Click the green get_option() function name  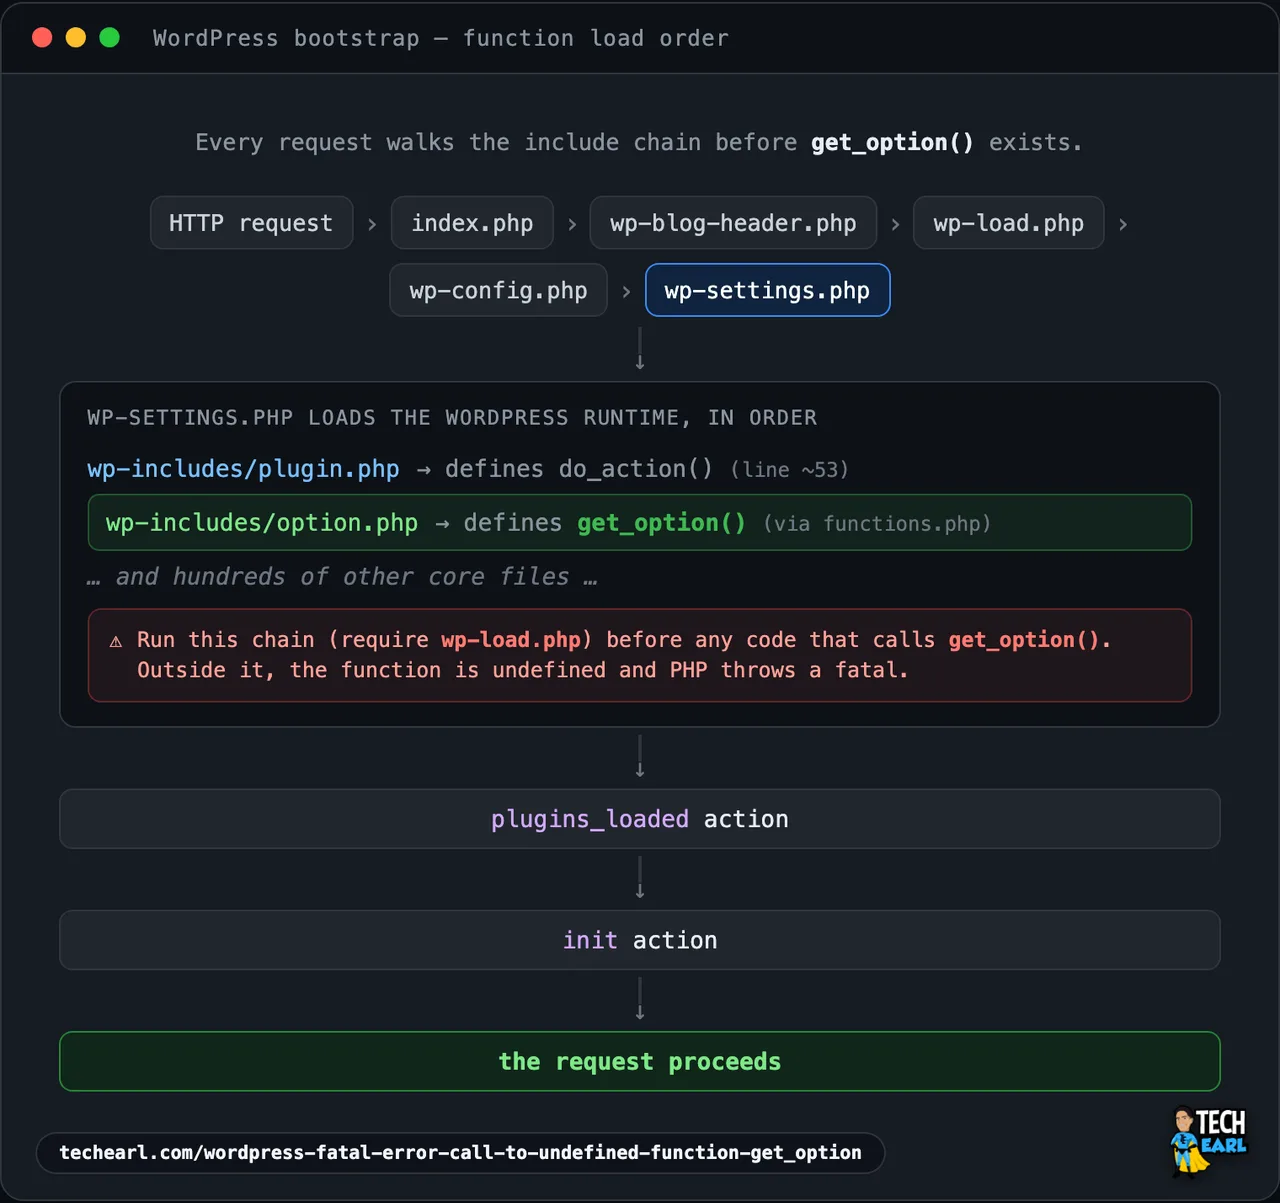pyautogui.click(x=661, y=523)
